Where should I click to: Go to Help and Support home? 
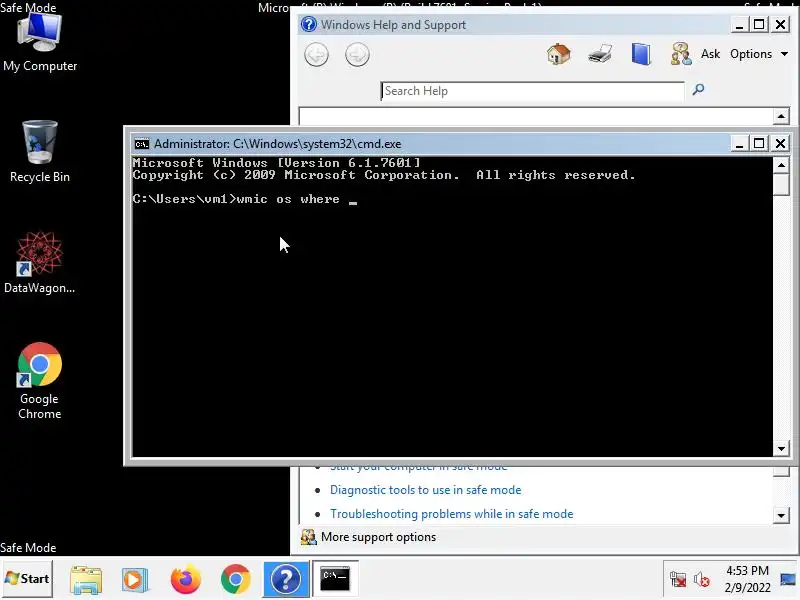tap(559, 54)
